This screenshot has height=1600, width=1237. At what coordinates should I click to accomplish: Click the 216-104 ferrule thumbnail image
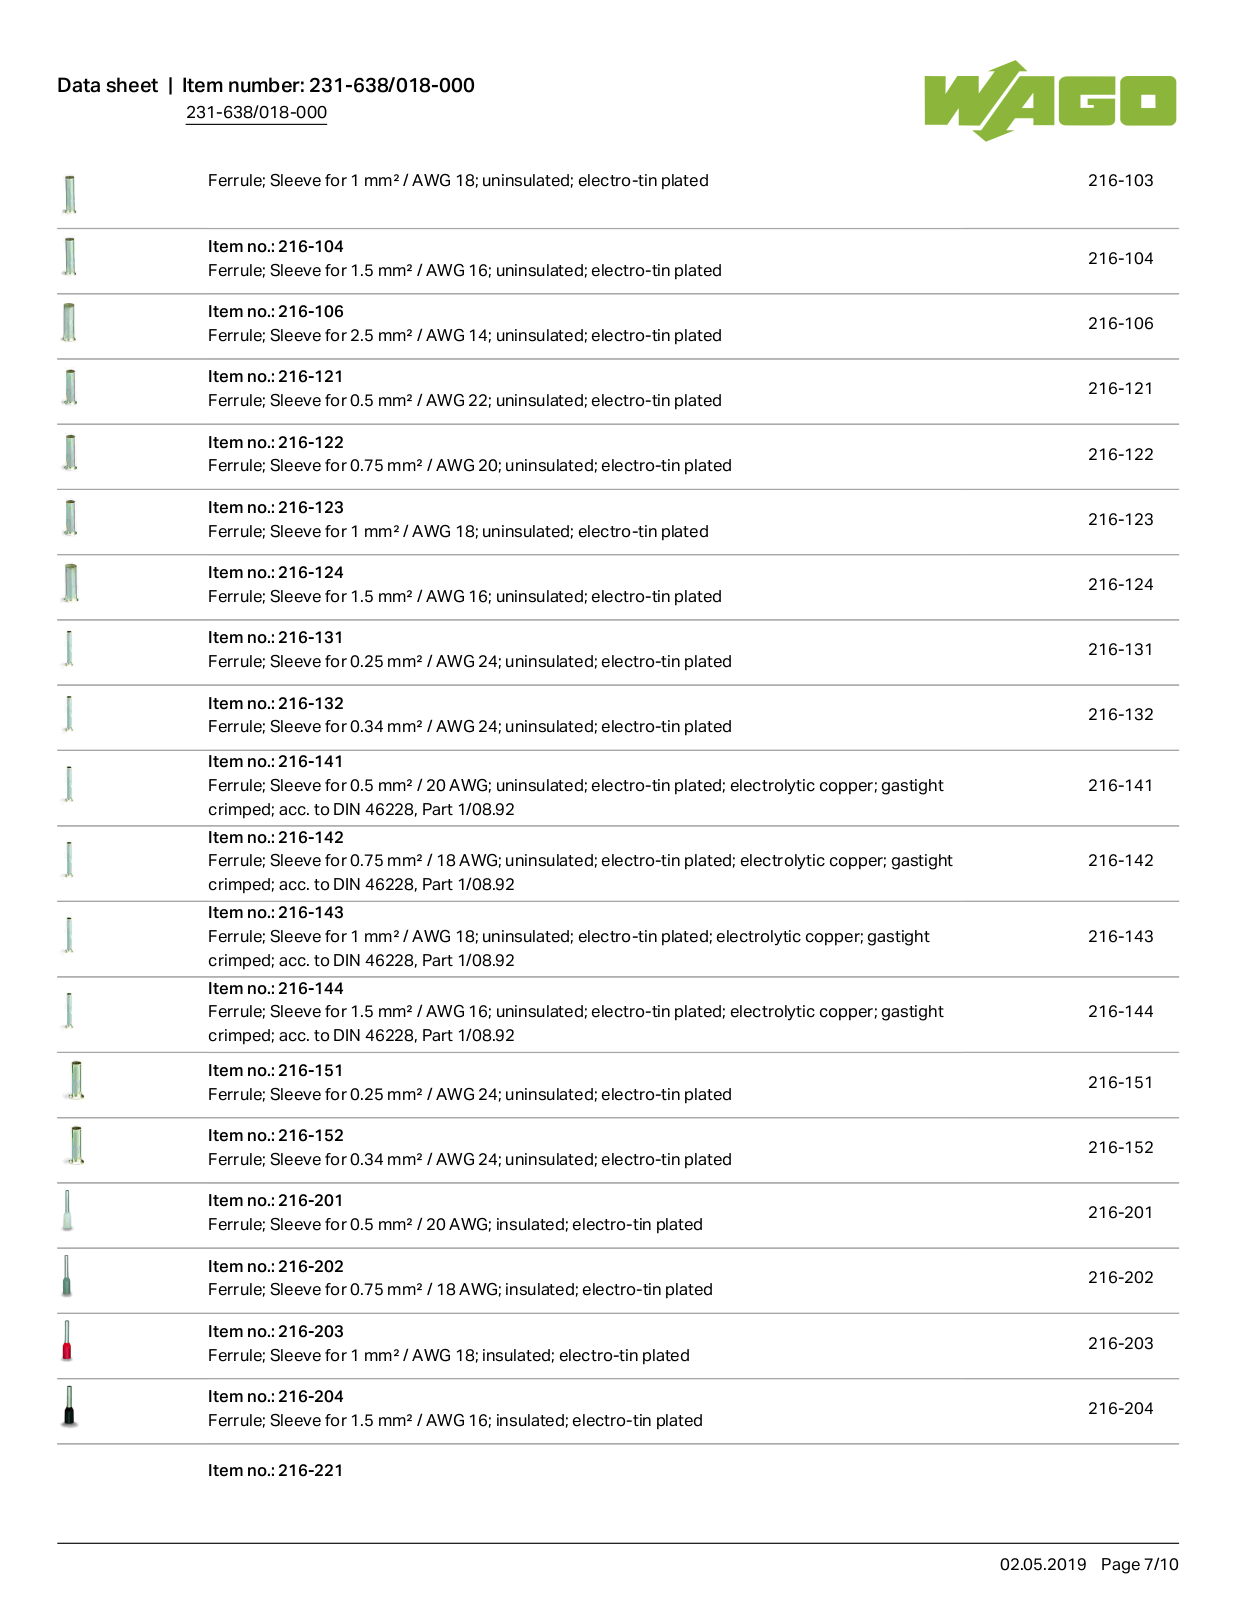(x=69, y=257)
